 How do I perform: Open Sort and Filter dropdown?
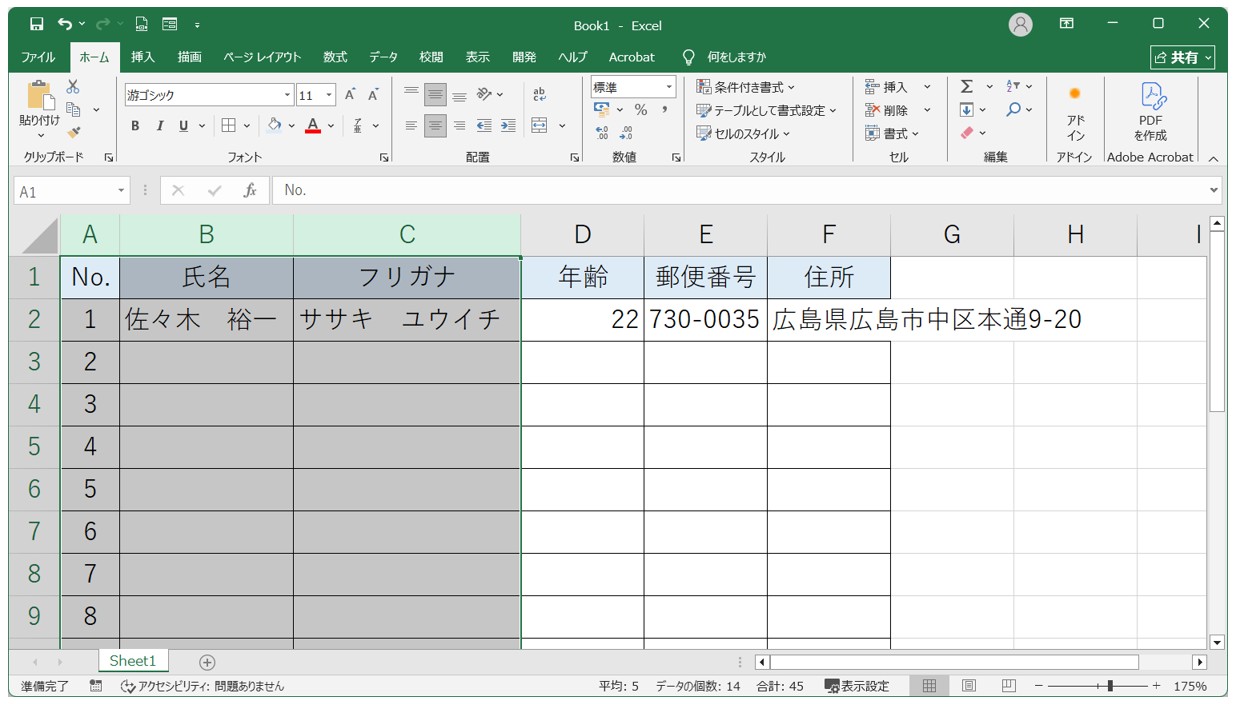(x=1019, y=87)
